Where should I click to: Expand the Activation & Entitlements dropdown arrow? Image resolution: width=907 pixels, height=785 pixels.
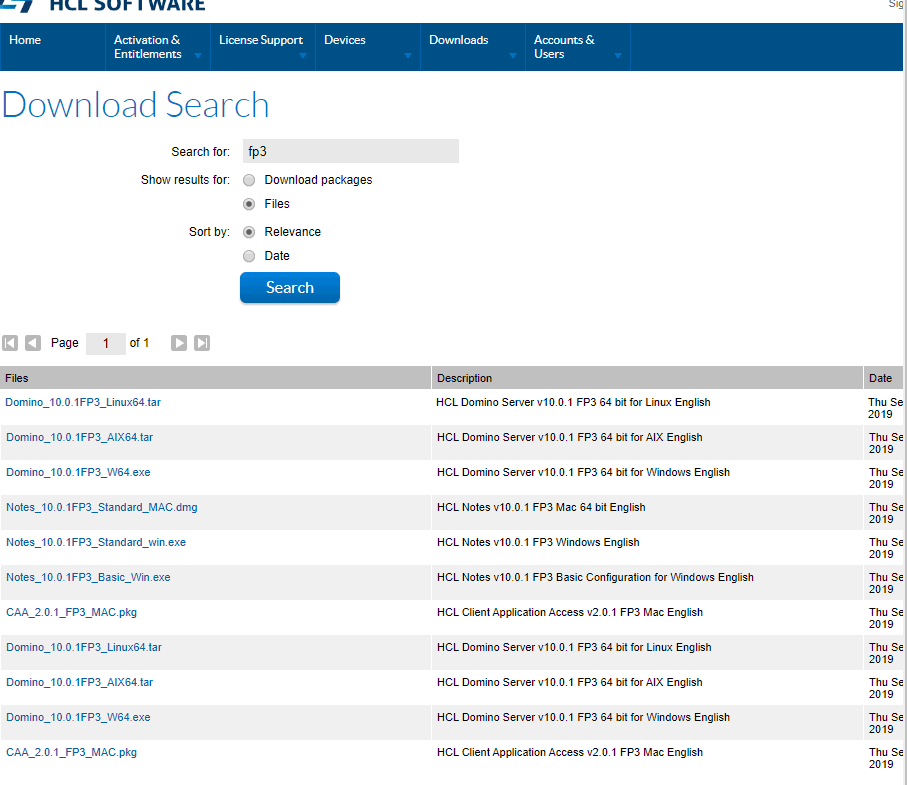pyautogui.click(x=198, y=56)
